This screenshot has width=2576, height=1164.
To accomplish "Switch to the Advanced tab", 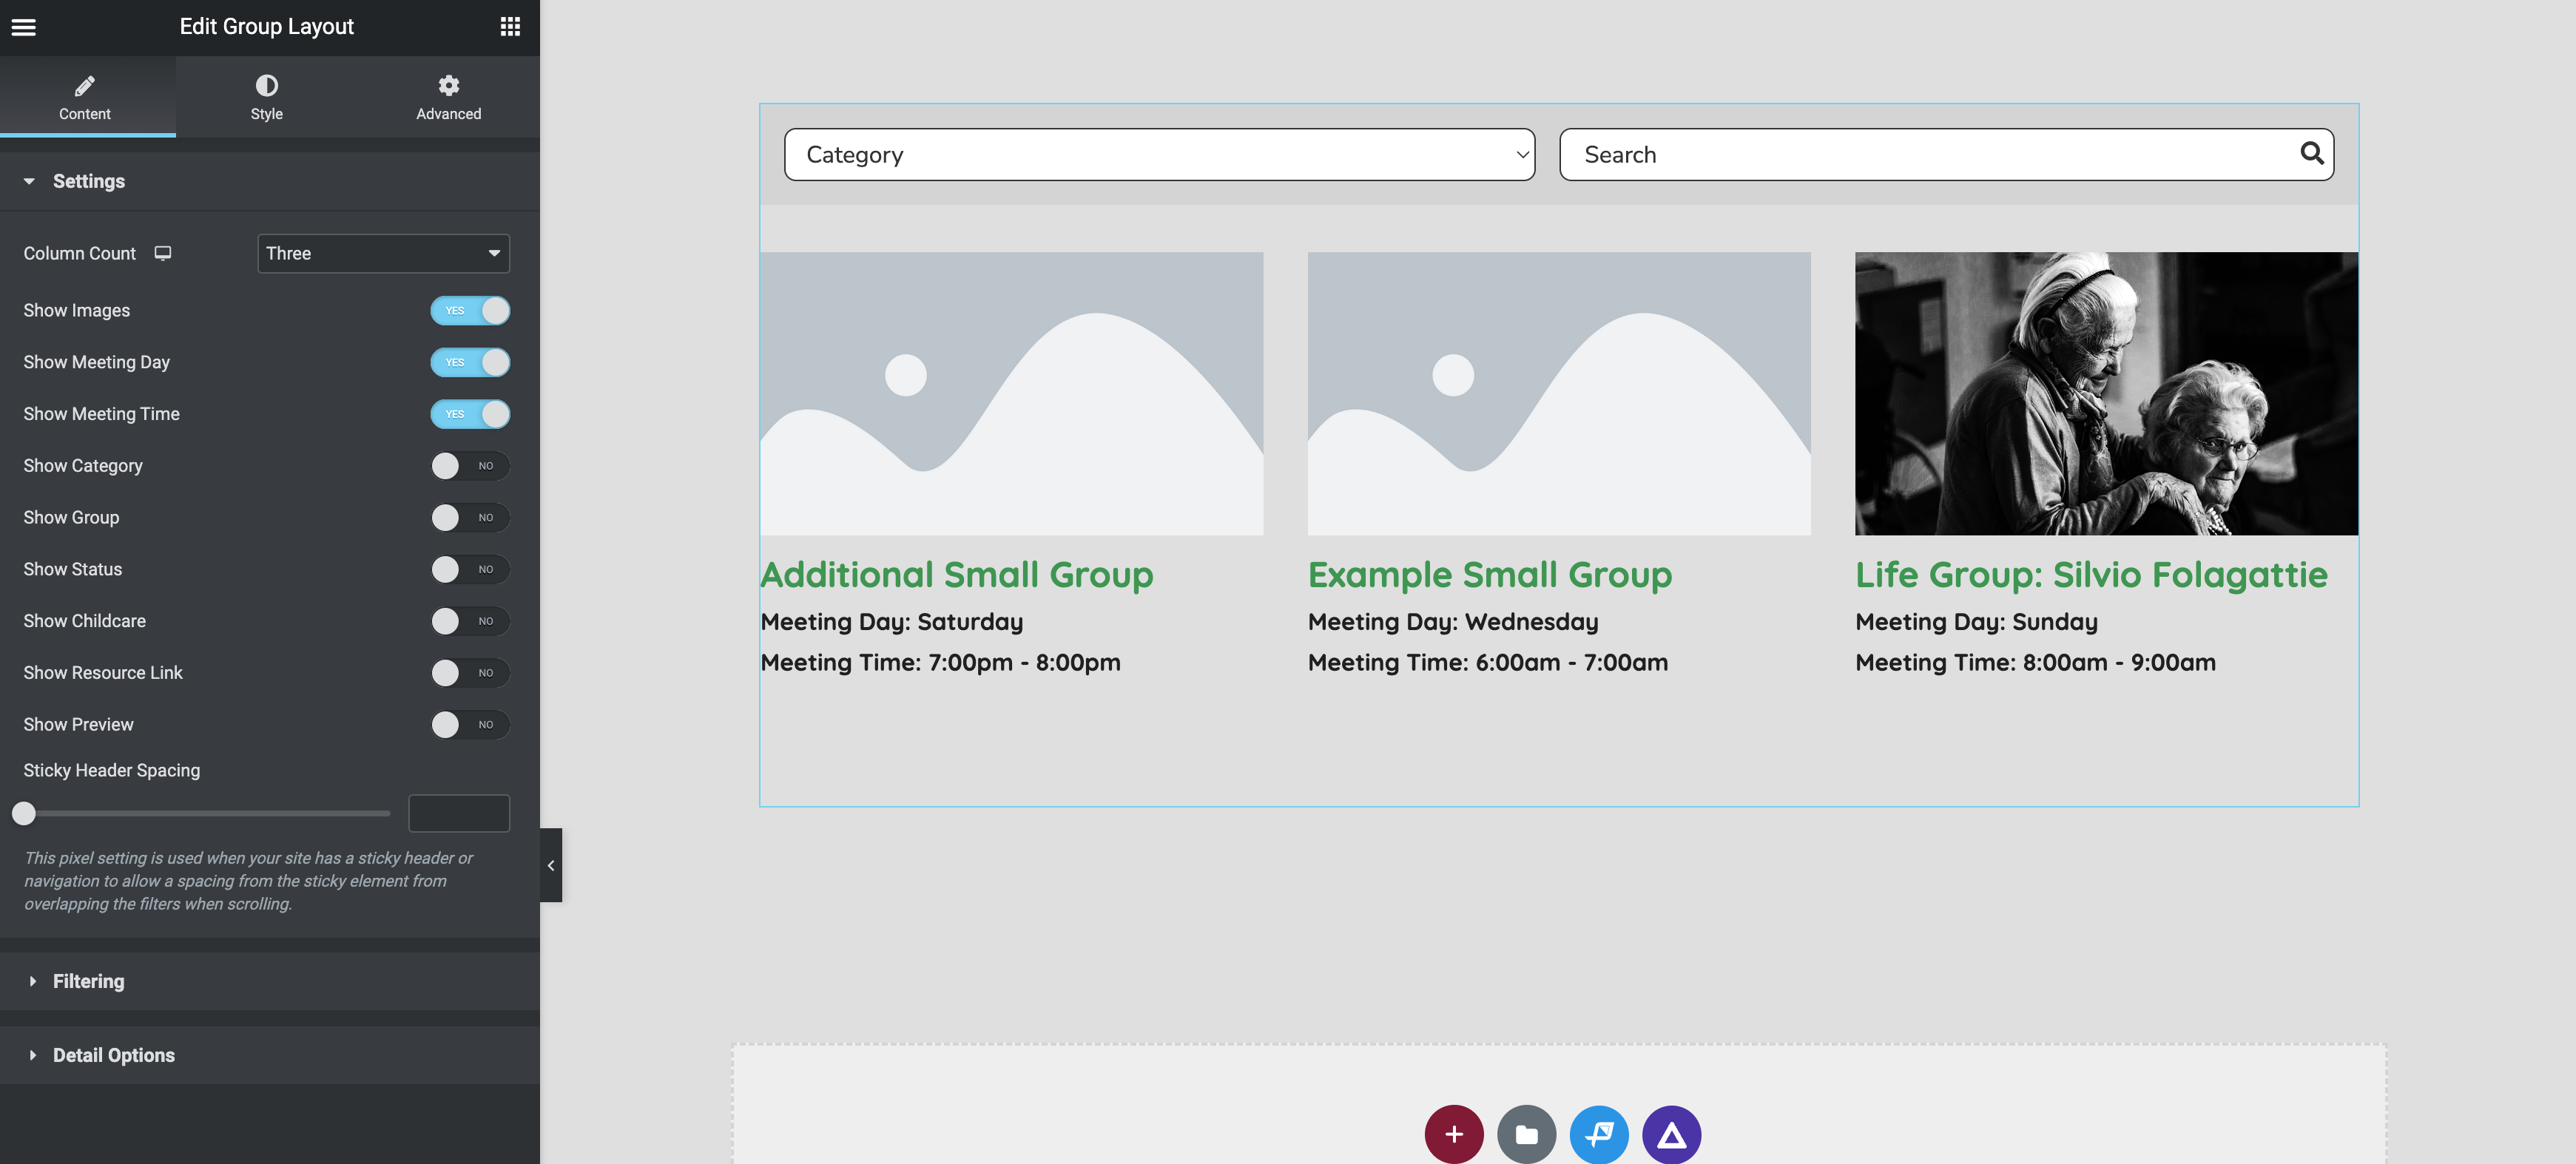I will point(449,97).
